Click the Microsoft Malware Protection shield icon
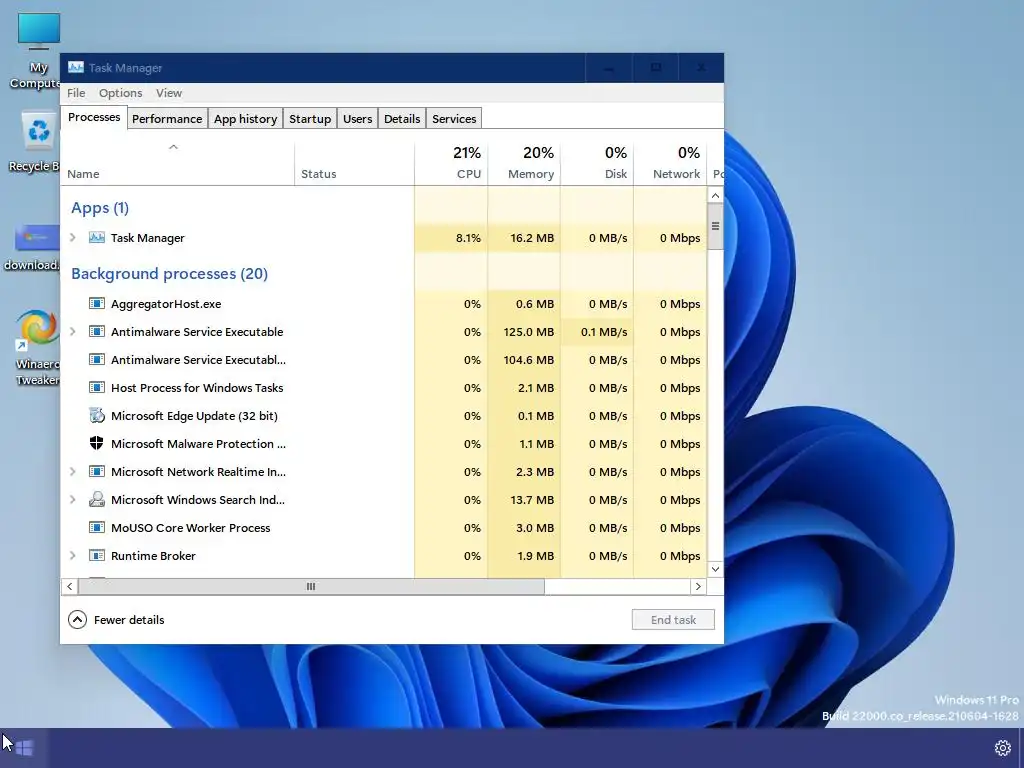This screenshot has width=1024, height=768. pos(97,443)
